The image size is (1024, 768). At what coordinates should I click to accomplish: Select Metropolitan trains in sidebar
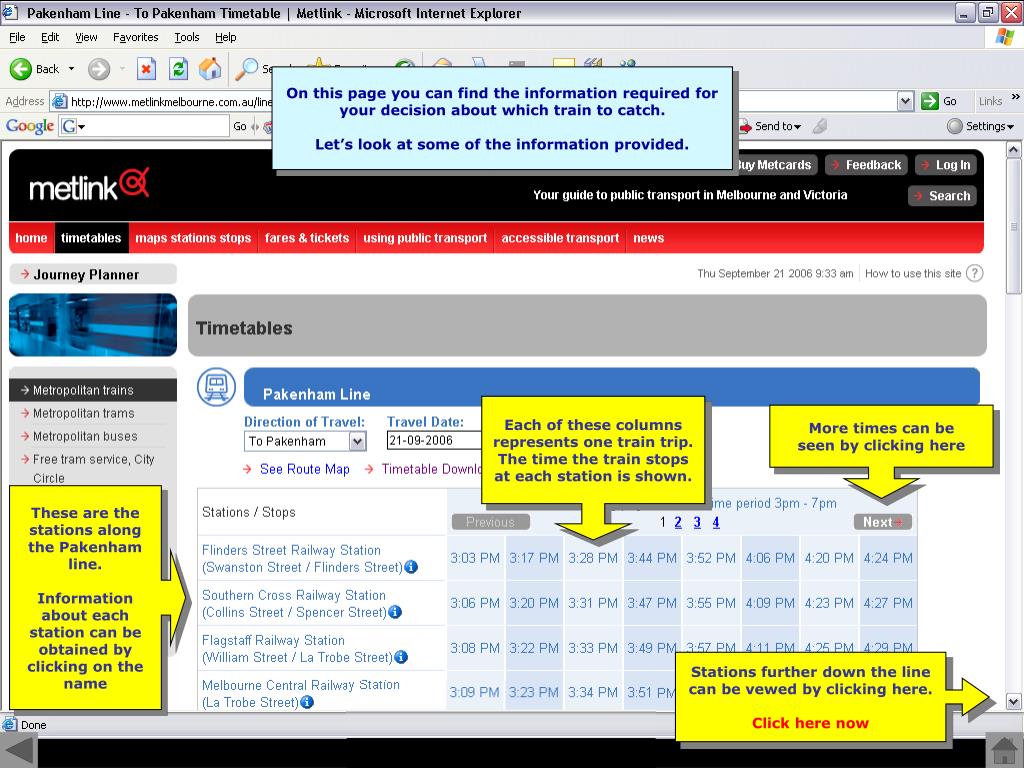click(x=93, y=390)
